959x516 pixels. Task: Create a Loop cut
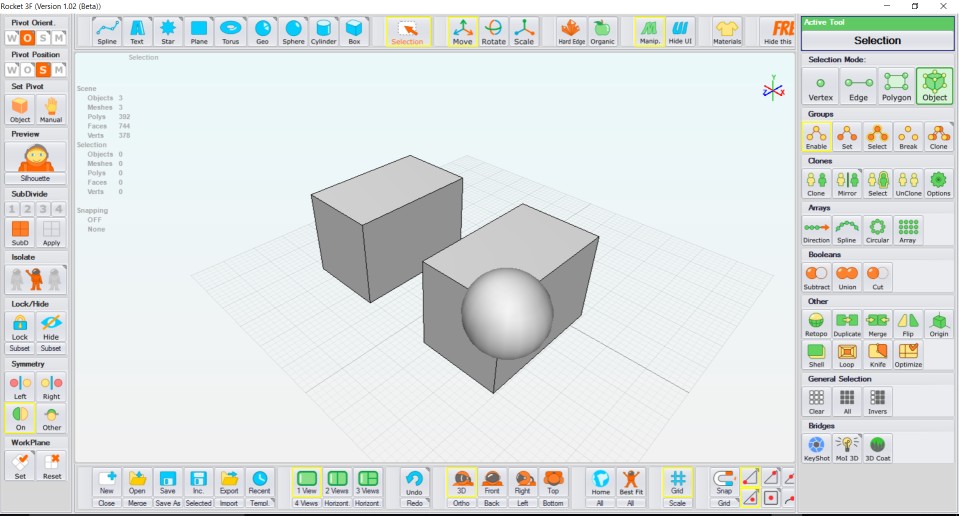[847, 355]
